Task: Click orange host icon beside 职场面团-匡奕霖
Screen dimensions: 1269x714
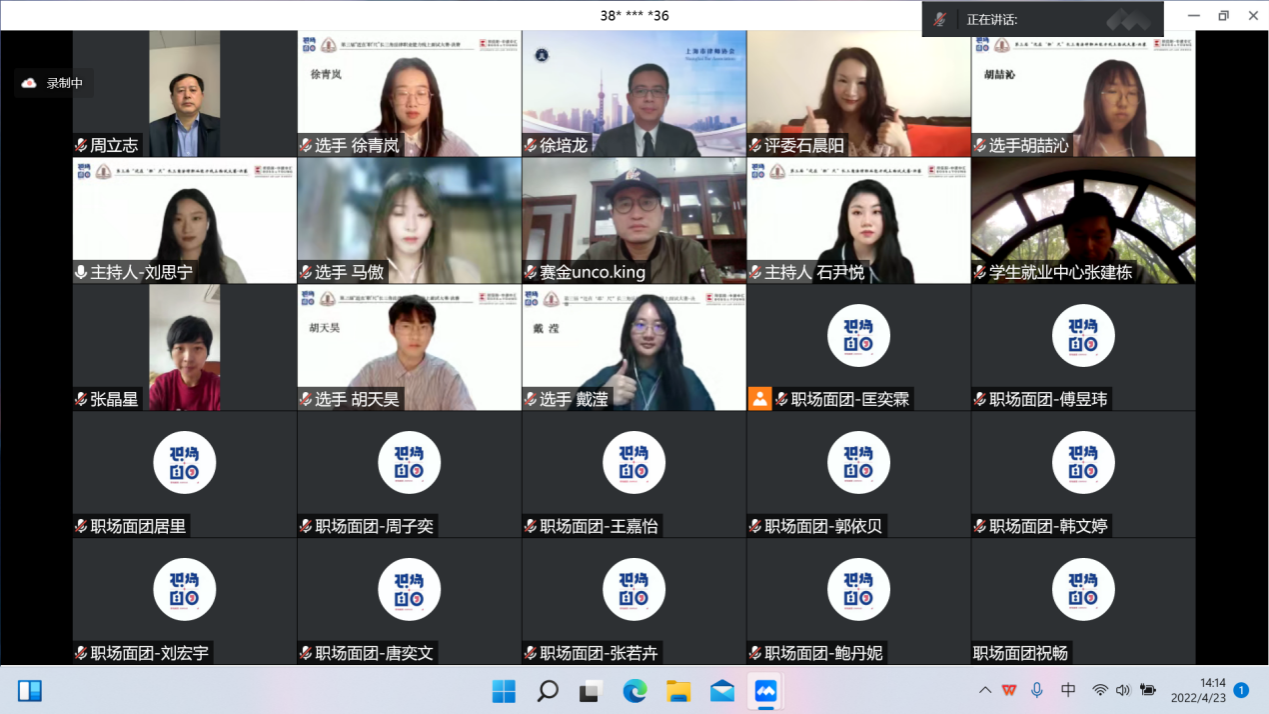Action: click(760, 399)
